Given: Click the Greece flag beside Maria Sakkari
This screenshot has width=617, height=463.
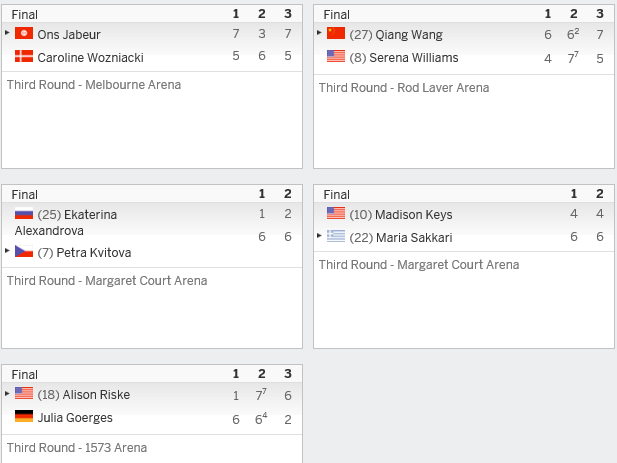Looking at the screenshot, I should coord(336,236).
